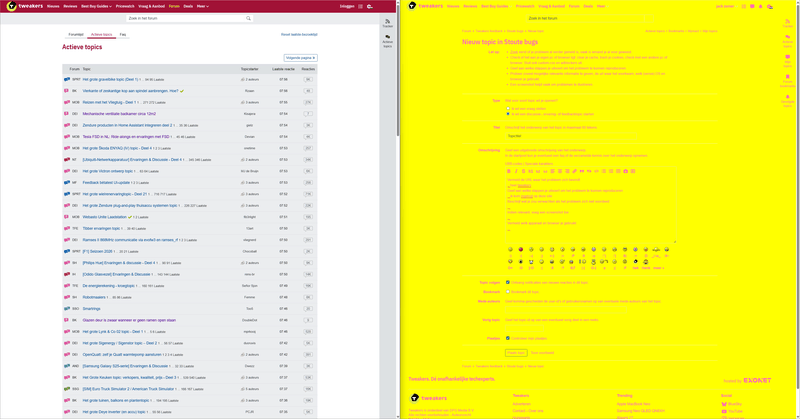Open Reviews in left window nav

pos(70,7)
